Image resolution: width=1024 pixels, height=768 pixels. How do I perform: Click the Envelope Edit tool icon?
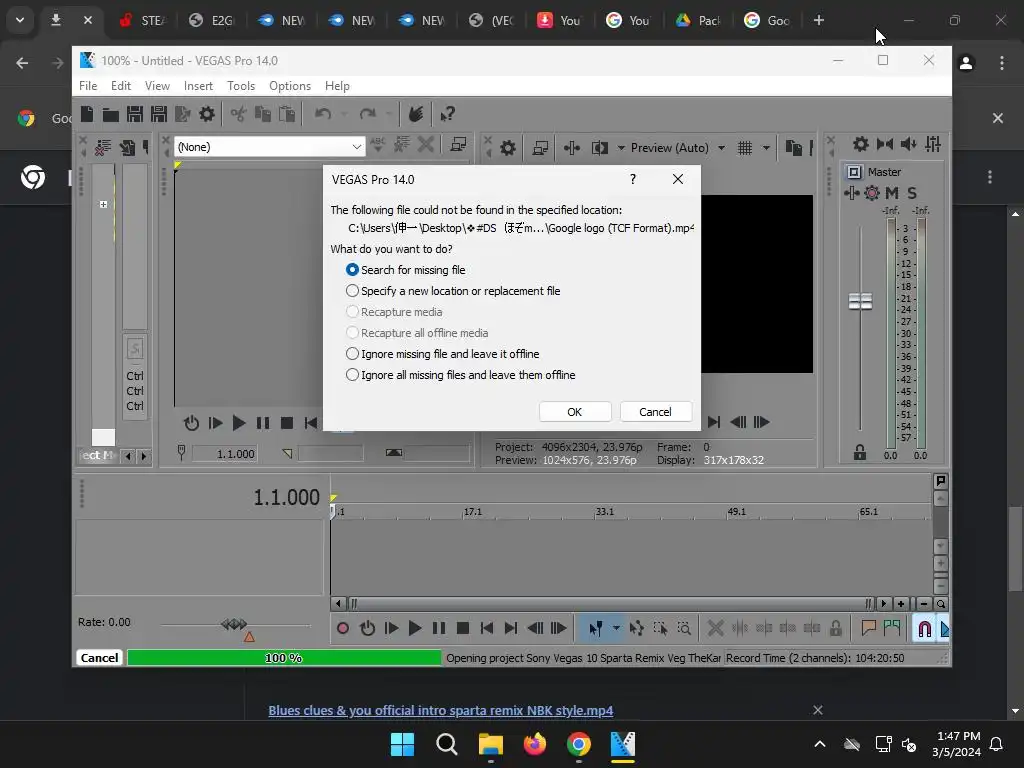(x=637, y=628)
